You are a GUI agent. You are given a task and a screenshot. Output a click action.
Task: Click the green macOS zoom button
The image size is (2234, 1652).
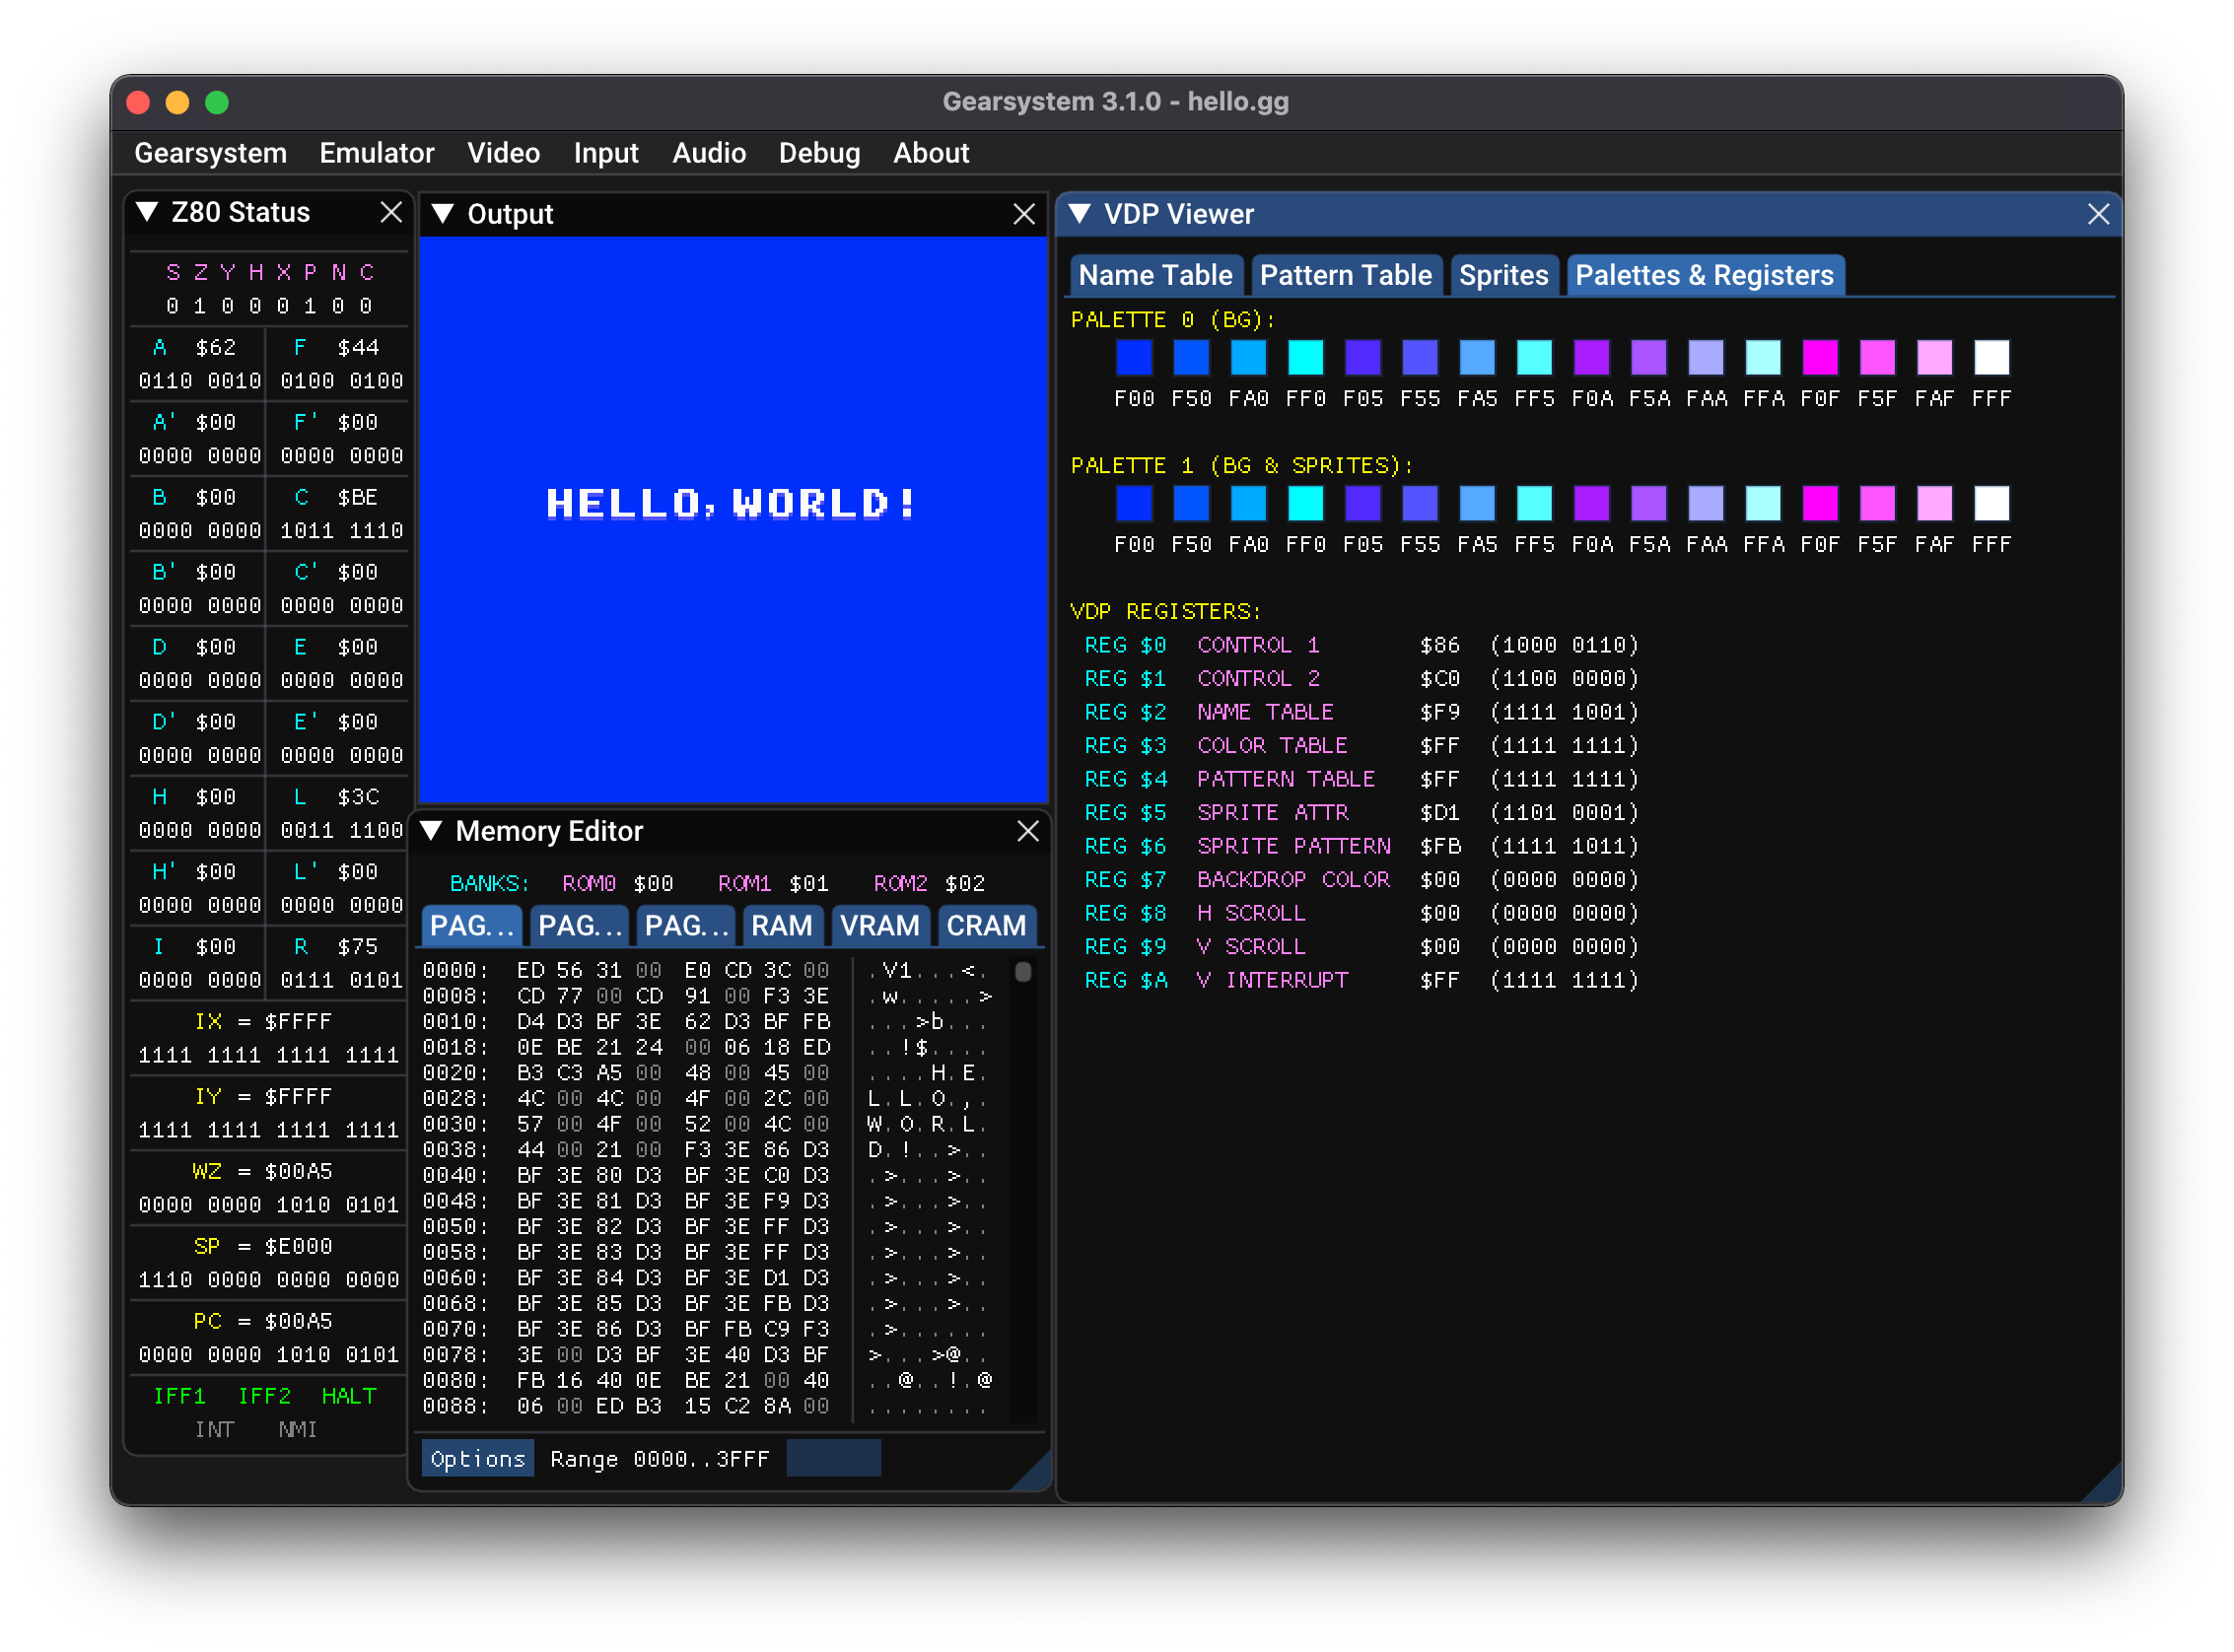point(217,102)
